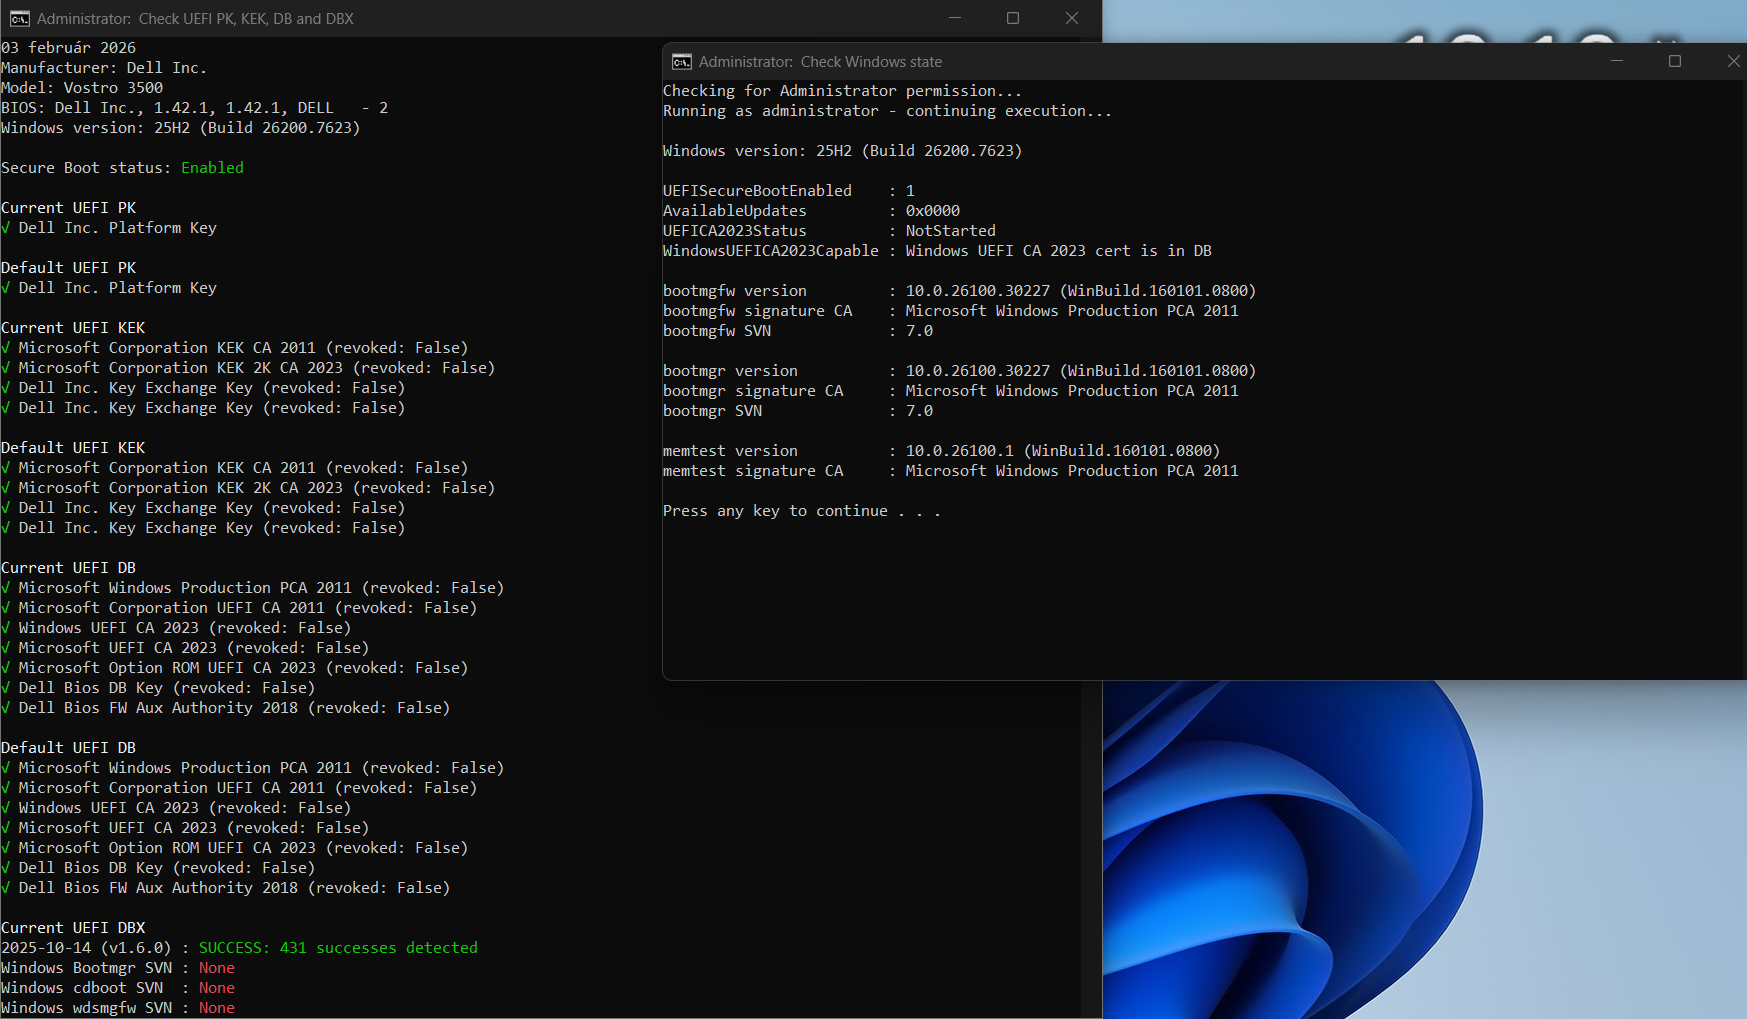Click the 'AvailableUpdates' value 0x0000

(x=933, y=211)
